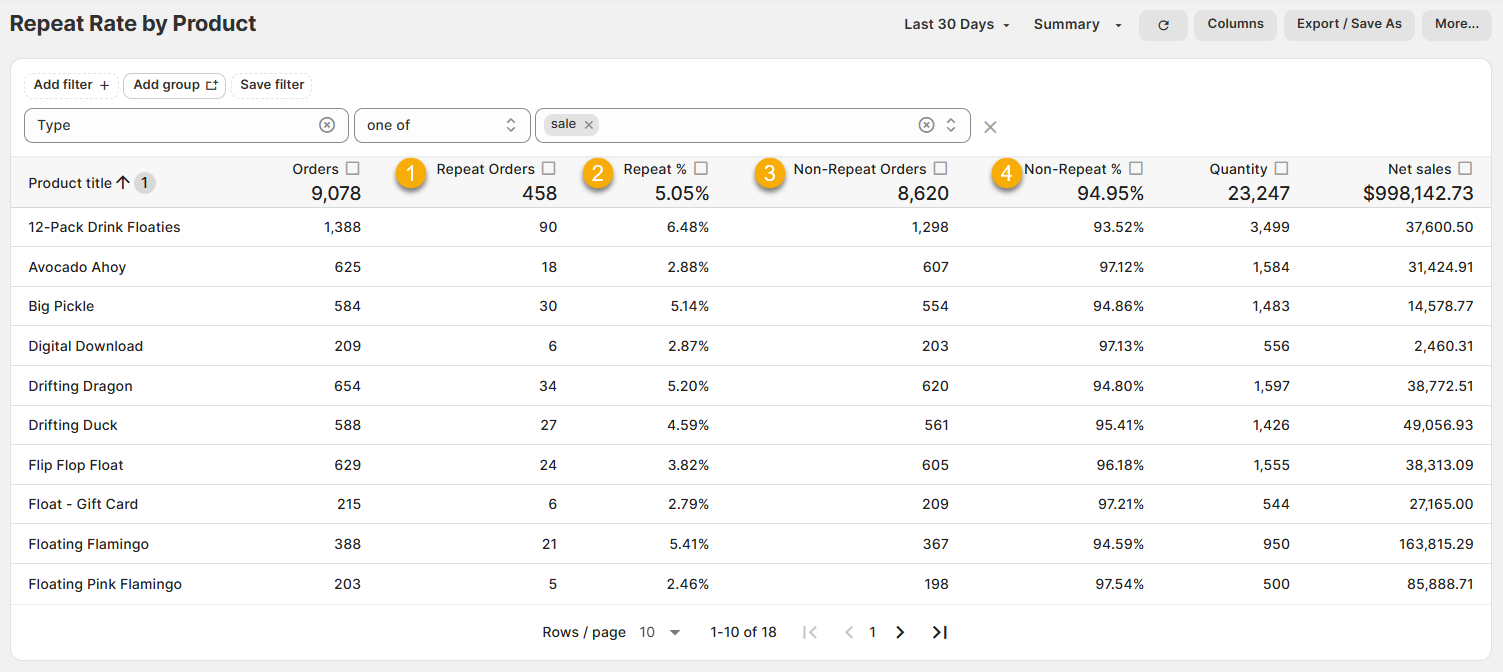Open the Rows per page dropdown
Viewport: 1503px width, 672px height.
(x=660, y=632)
